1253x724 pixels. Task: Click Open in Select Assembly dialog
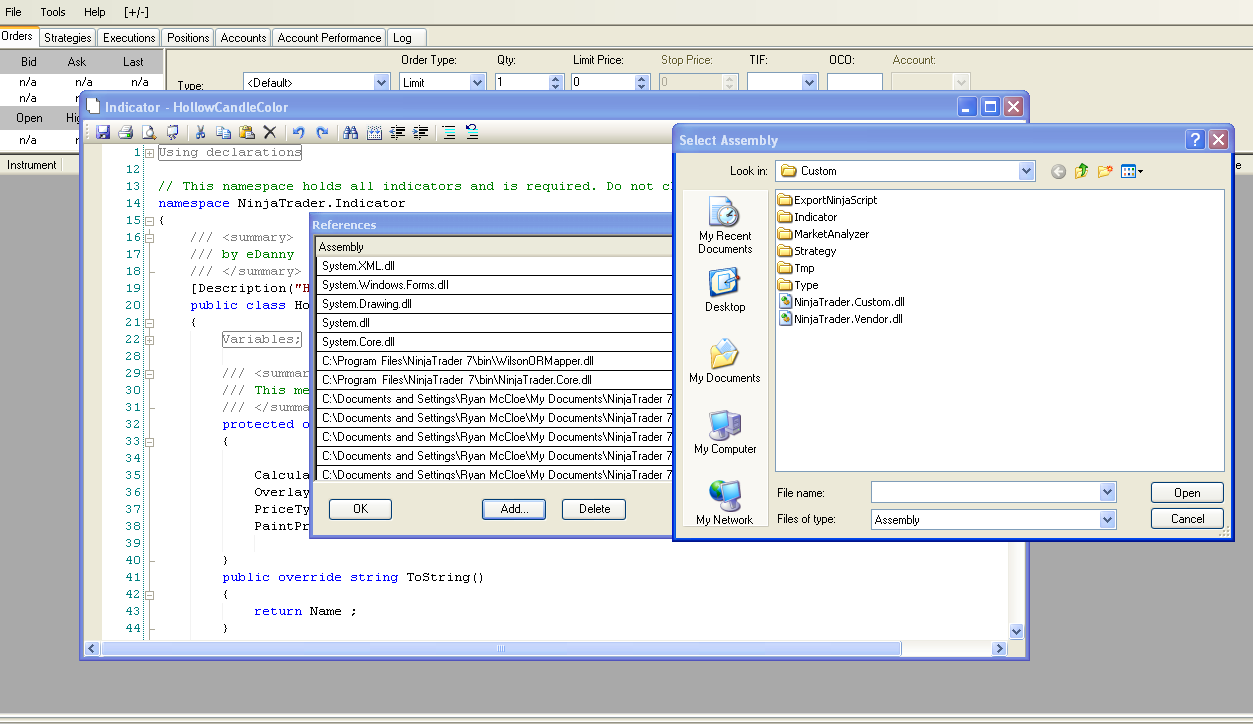click(x=1187, y=493)
